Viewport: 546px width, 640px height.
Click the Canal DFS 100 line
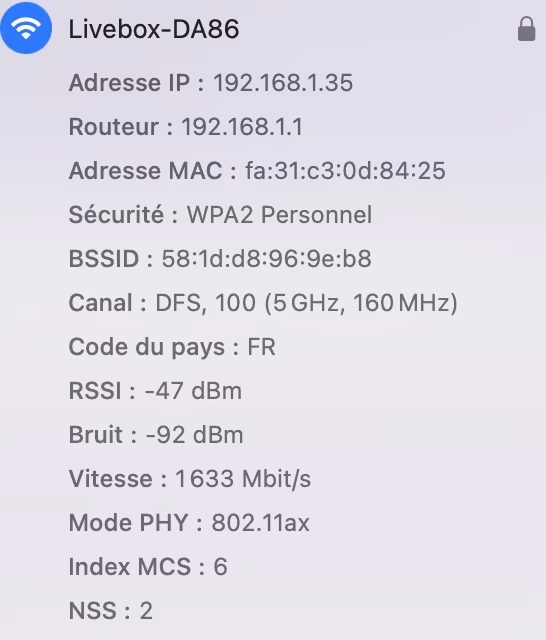click(263, 303)
